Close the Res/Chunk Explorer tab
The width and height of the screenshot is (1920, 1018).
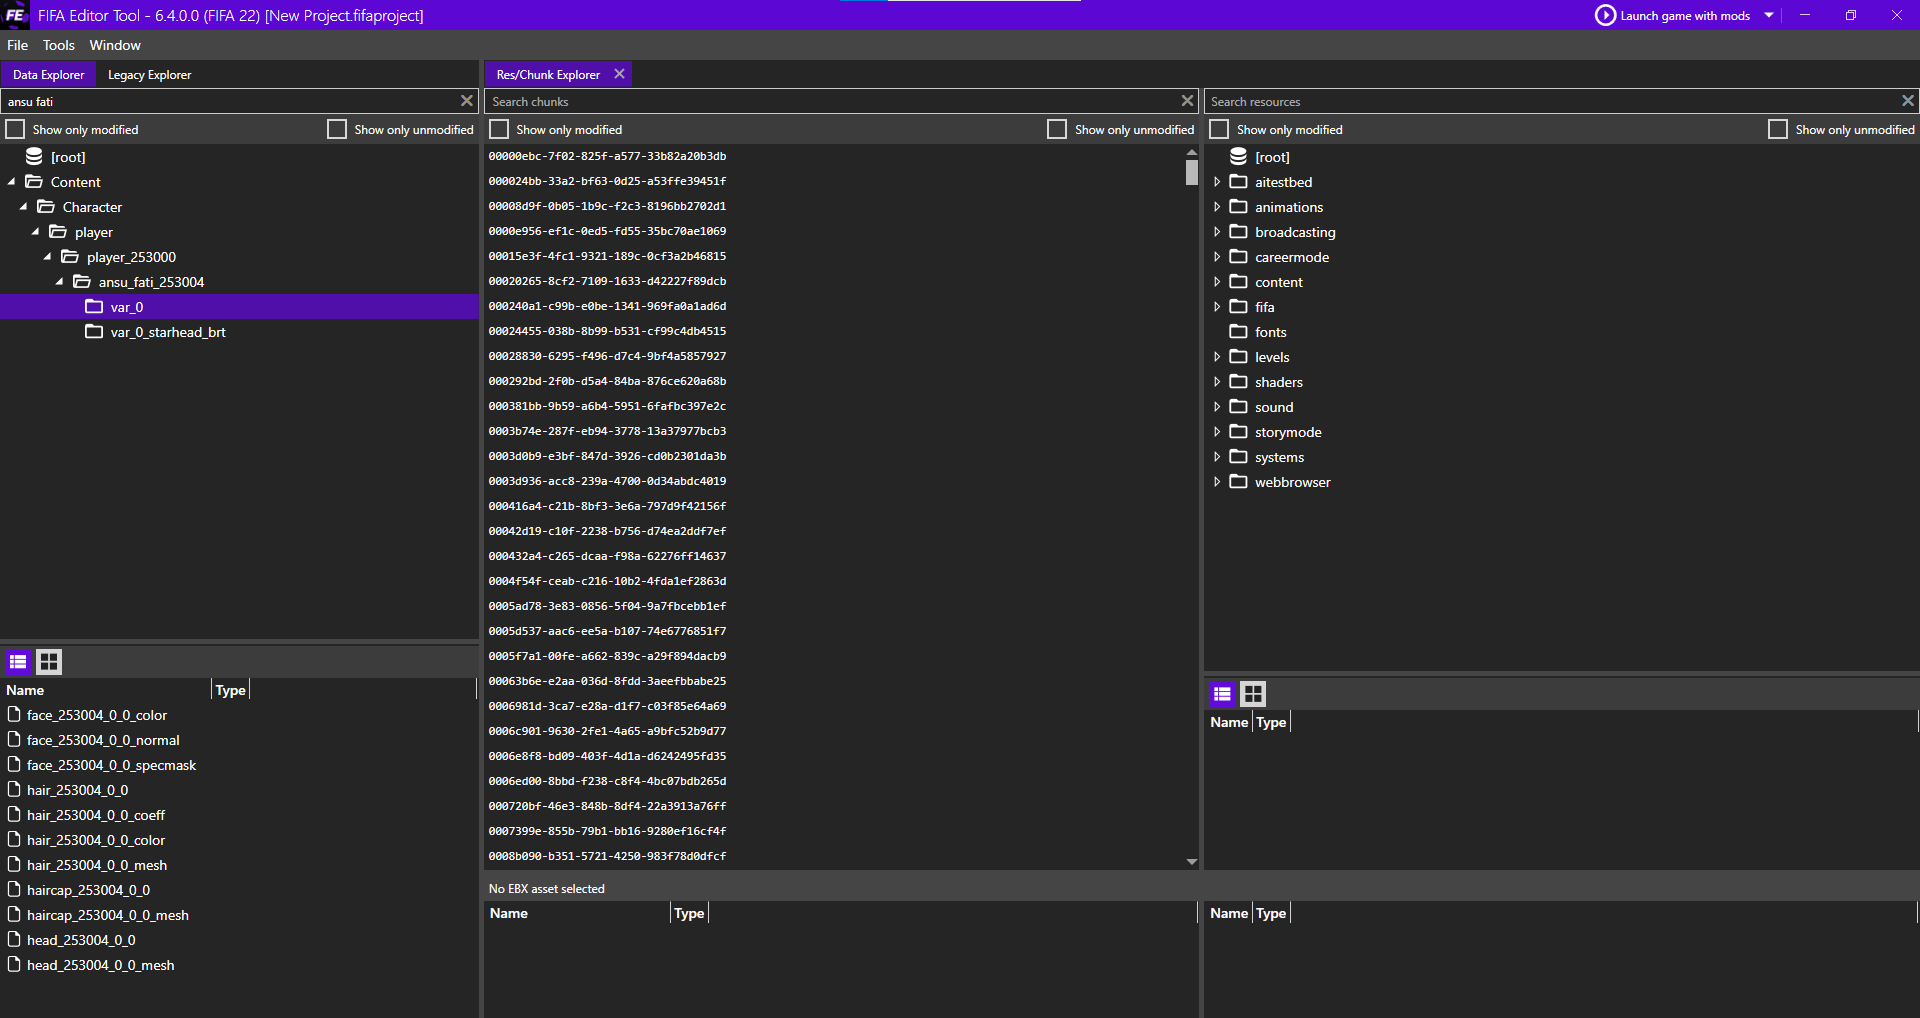[x=619, y=73]
